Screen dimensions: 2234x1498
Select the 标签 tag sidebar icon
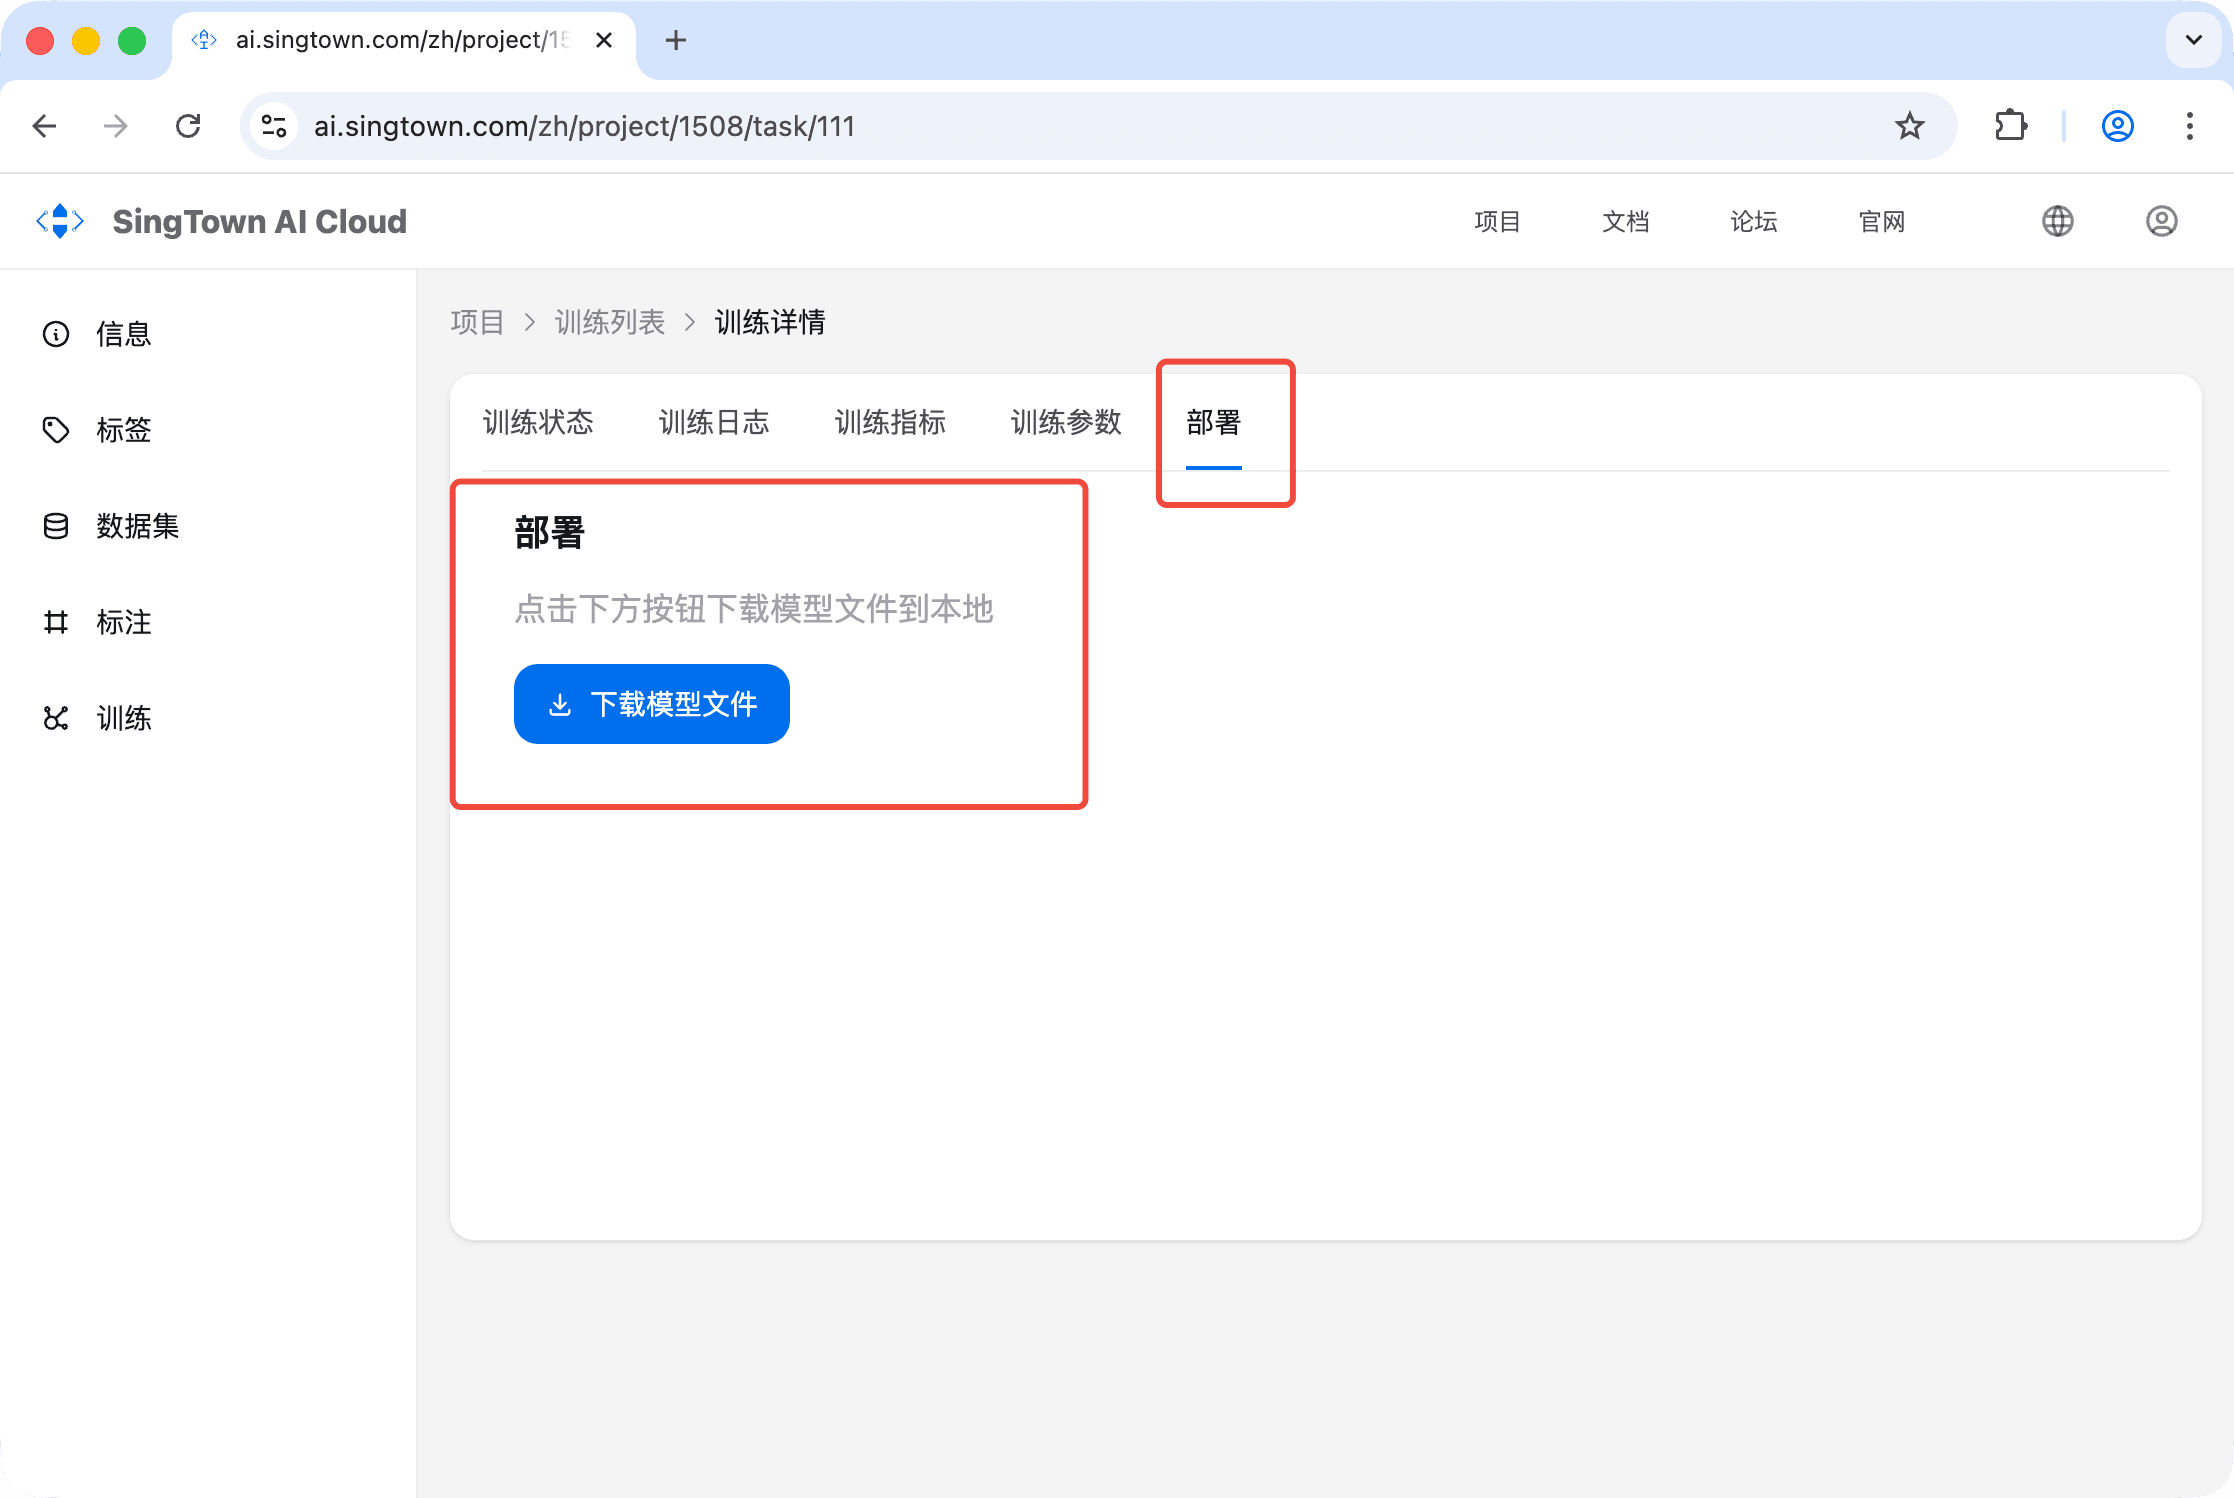56,430
